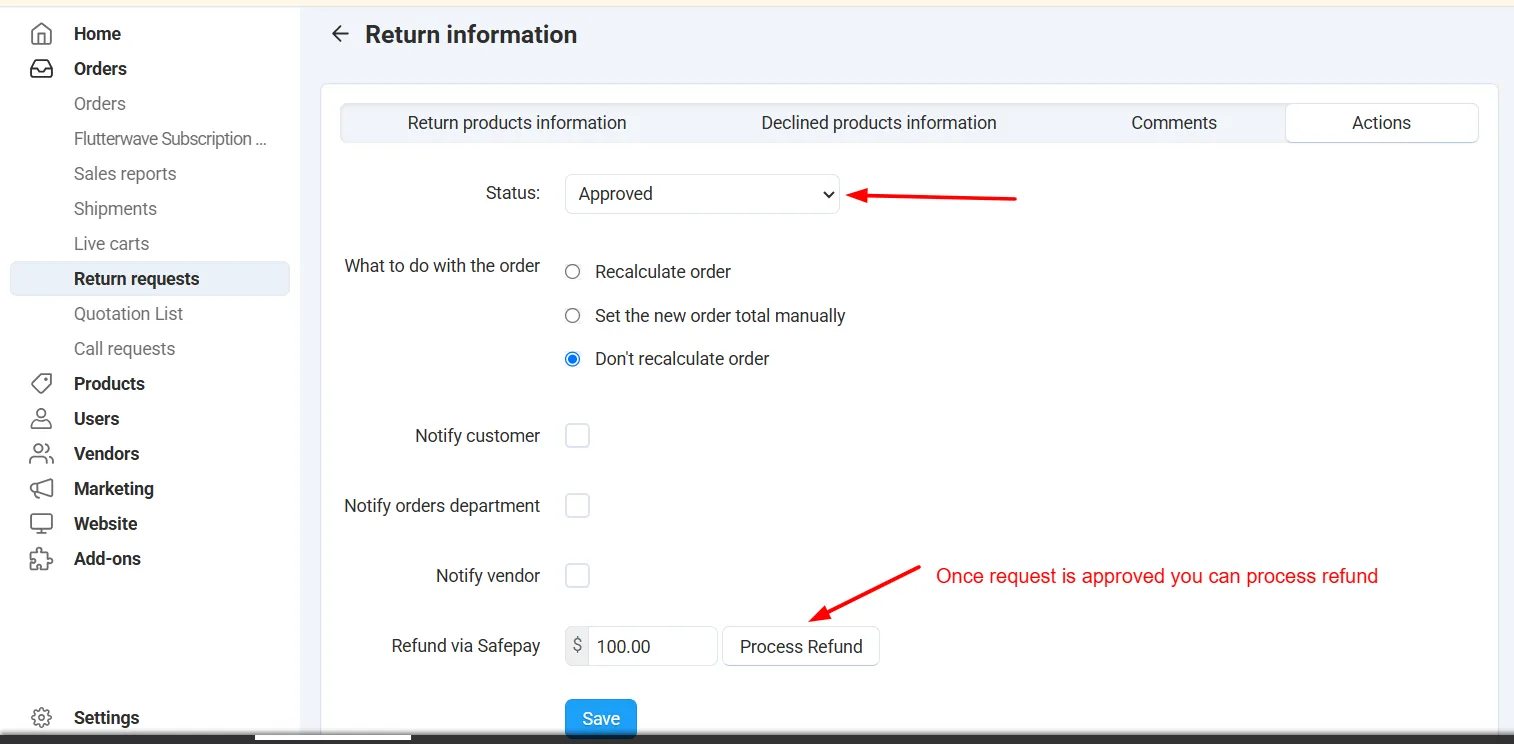
Task: Go back using the left arrow icon
Action: 340,34
